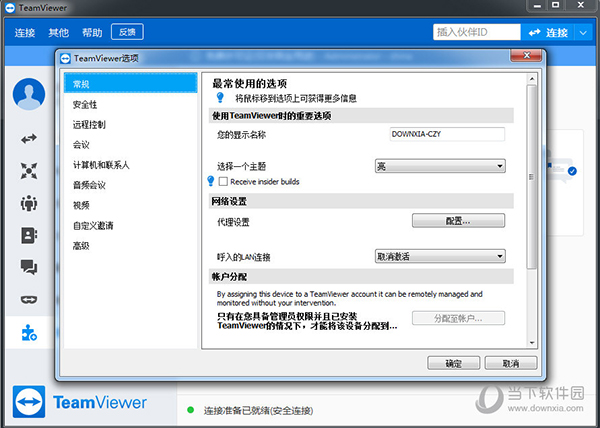Close the TeamViewer options dialog
This screenshot has height=428, width=600.
[526, 55]
